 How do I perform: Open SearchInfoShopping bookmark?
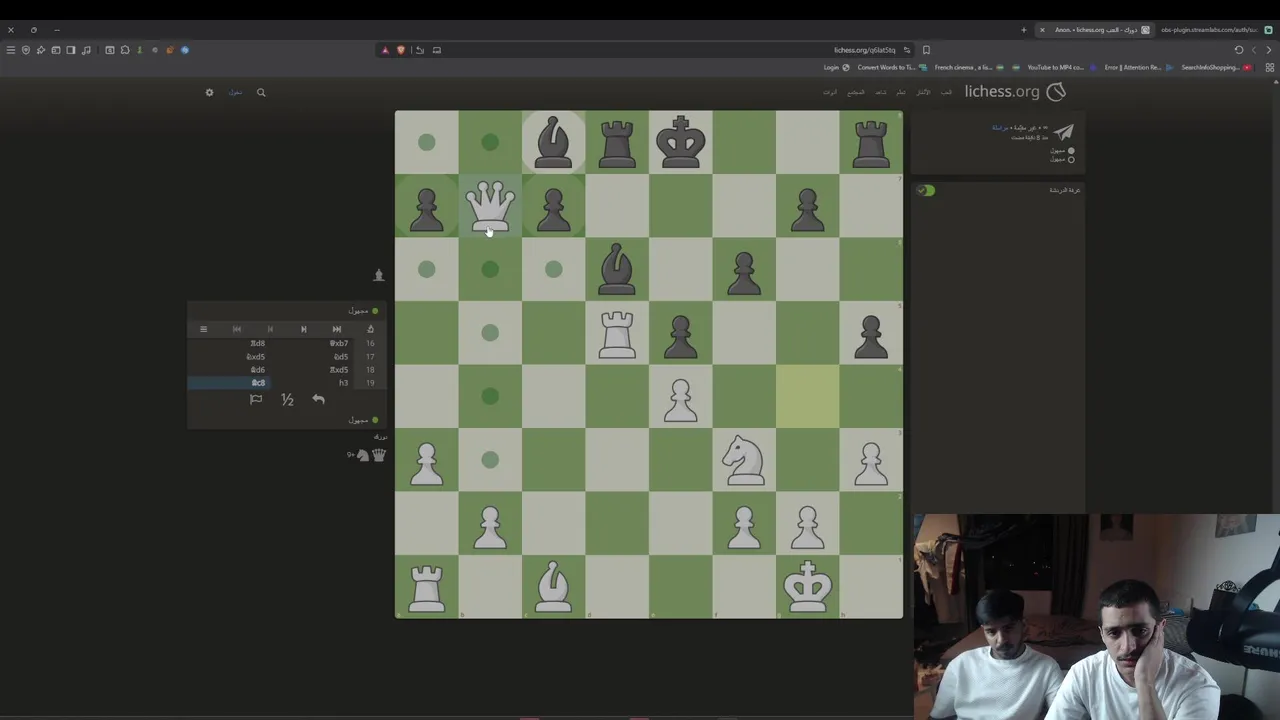tap(1216, 67)
